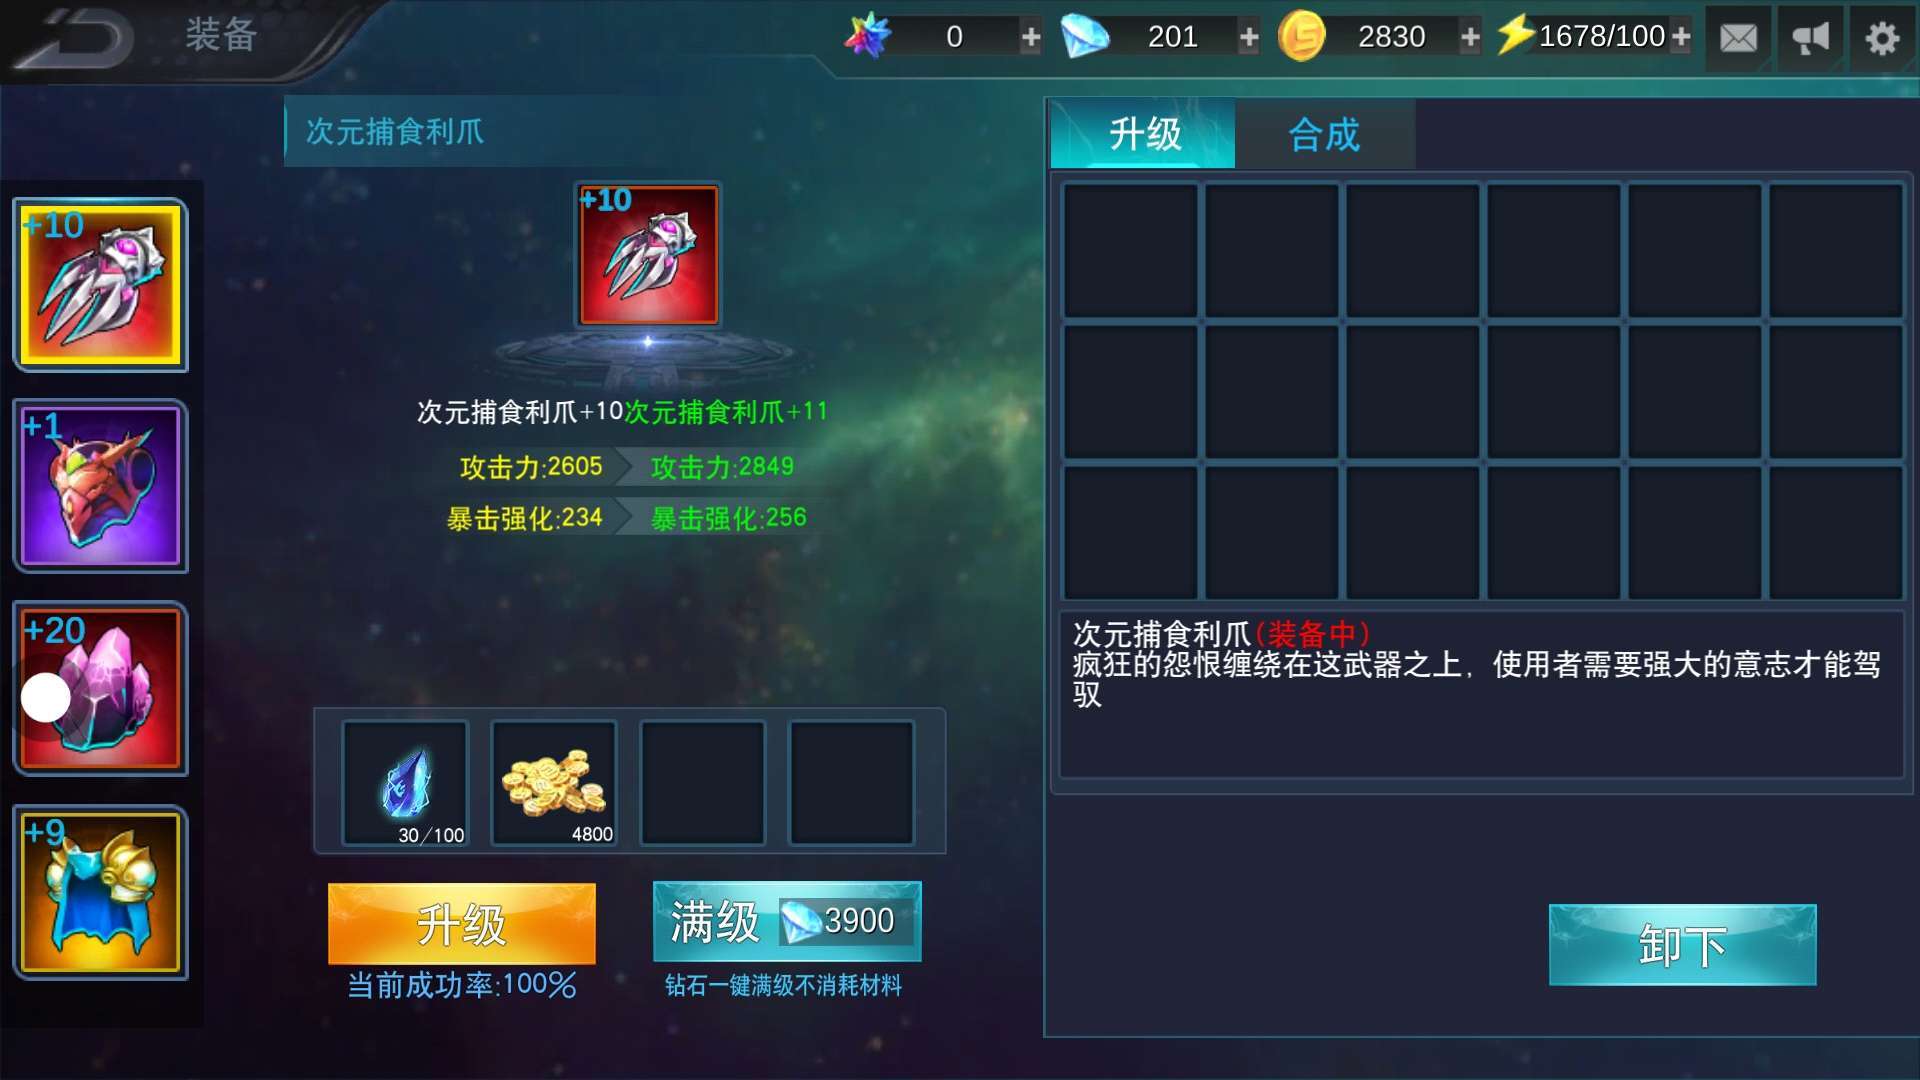Open the announcements megaphone icon

tap(1810, 38)
